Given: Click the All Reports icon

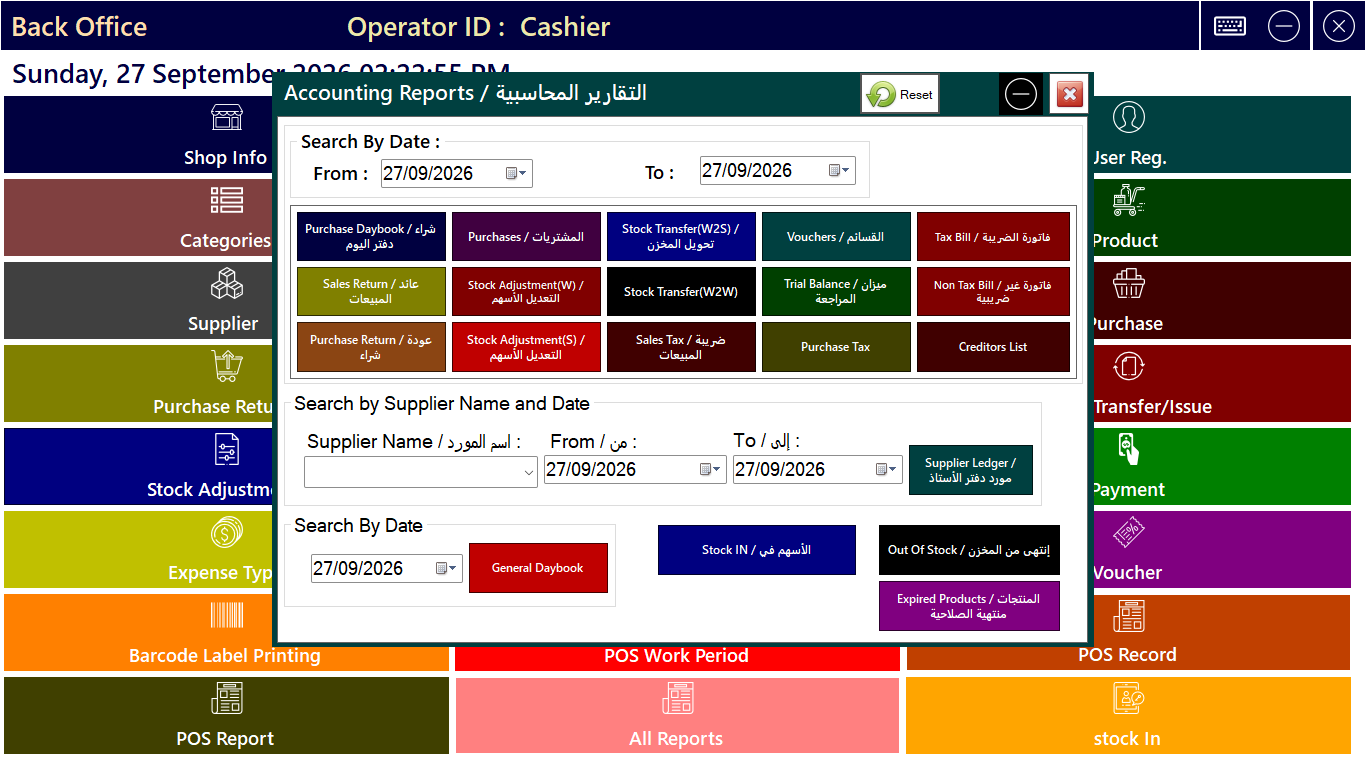Looking at the screenshot, I should [677, 698].
